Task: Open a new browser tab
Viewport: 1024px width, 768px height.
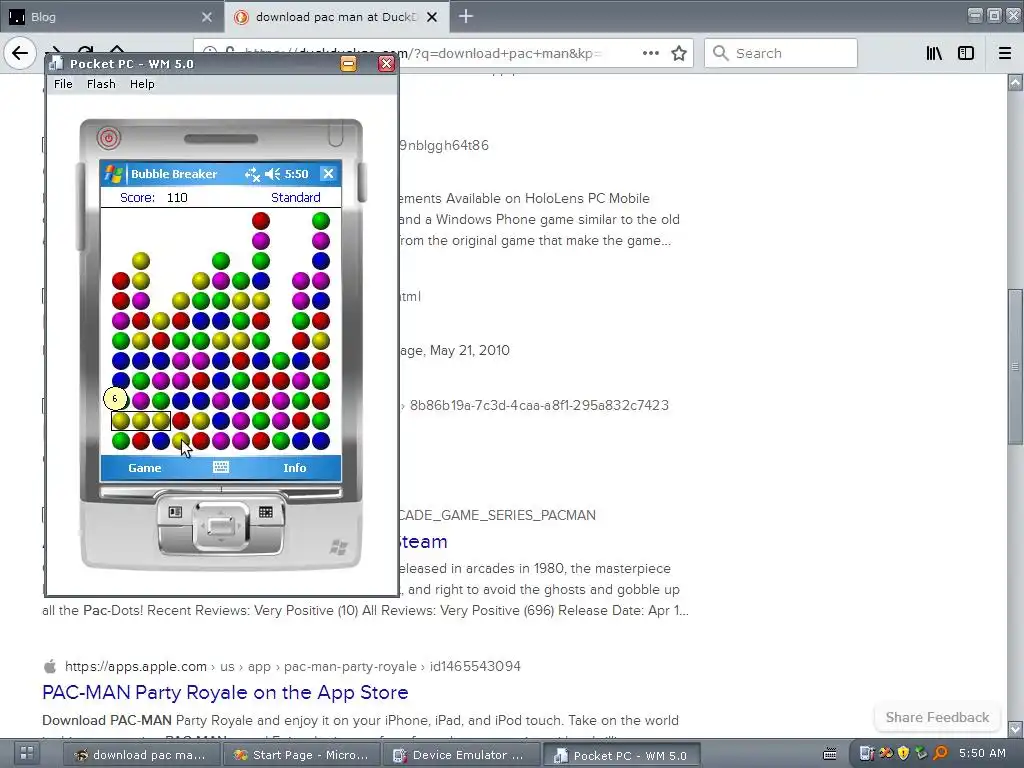Action: click(x=466, y=16)
